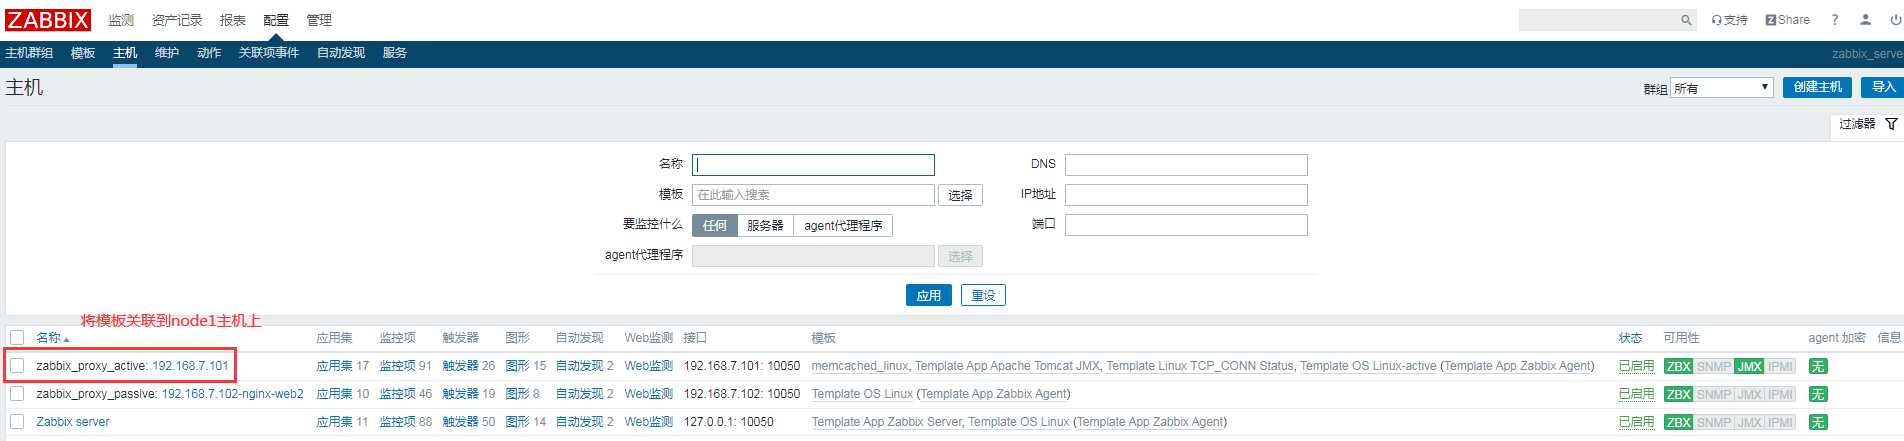Check the zabbix_proxy_passive host checkbox
The image size is (1904, 441).
click(x=17, y=394)
